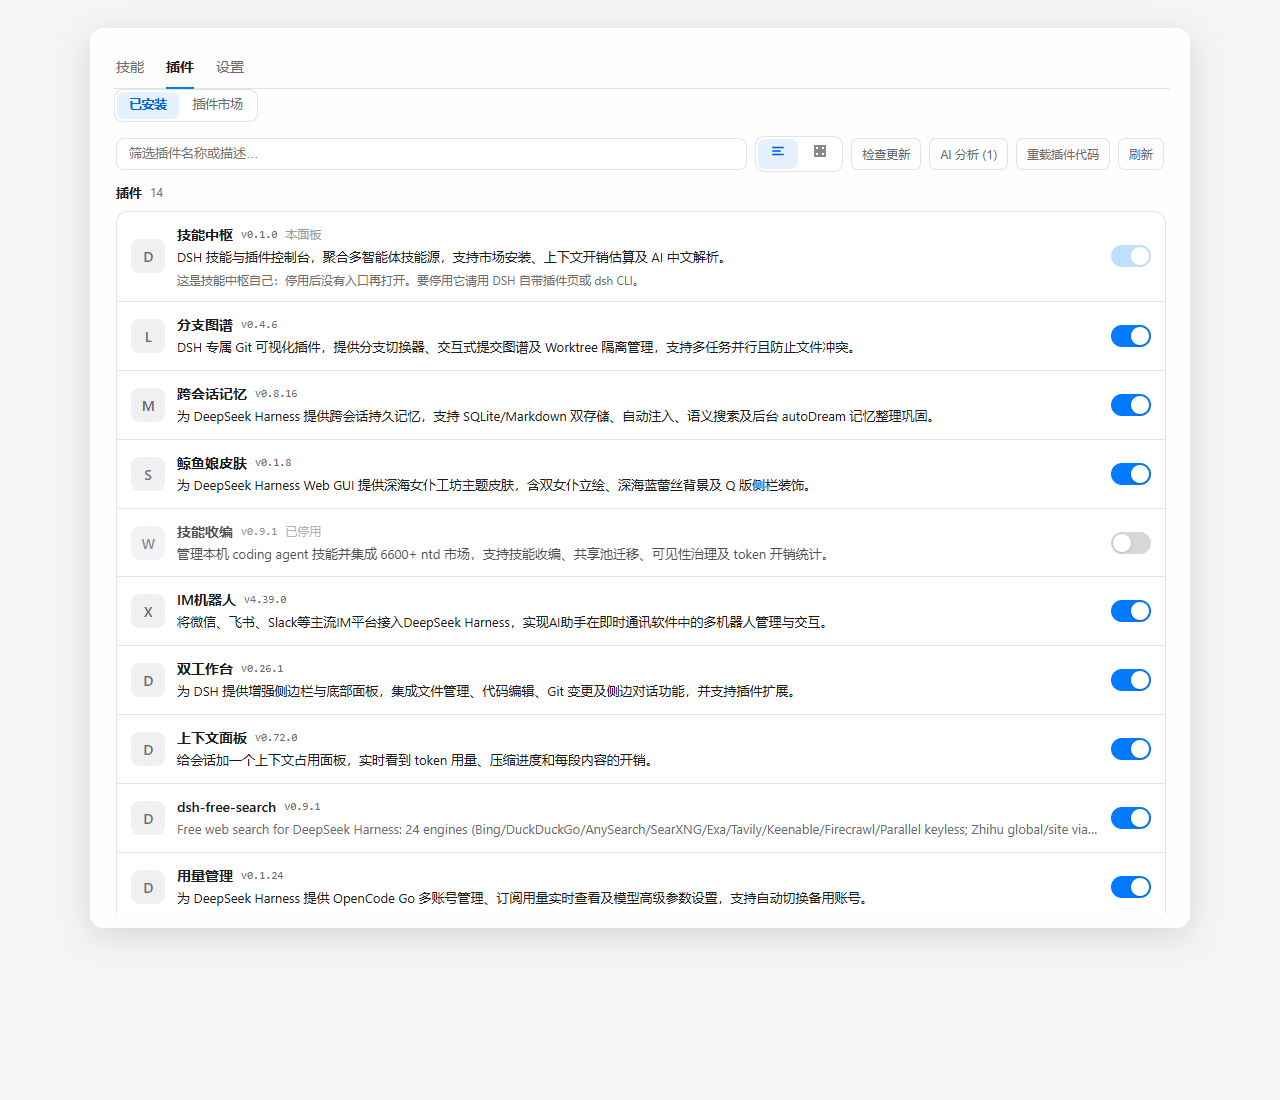The image size is (1280, 1100).
Task: Click the 跨会话记忆 plugin name
Action: tap(212, 394)
